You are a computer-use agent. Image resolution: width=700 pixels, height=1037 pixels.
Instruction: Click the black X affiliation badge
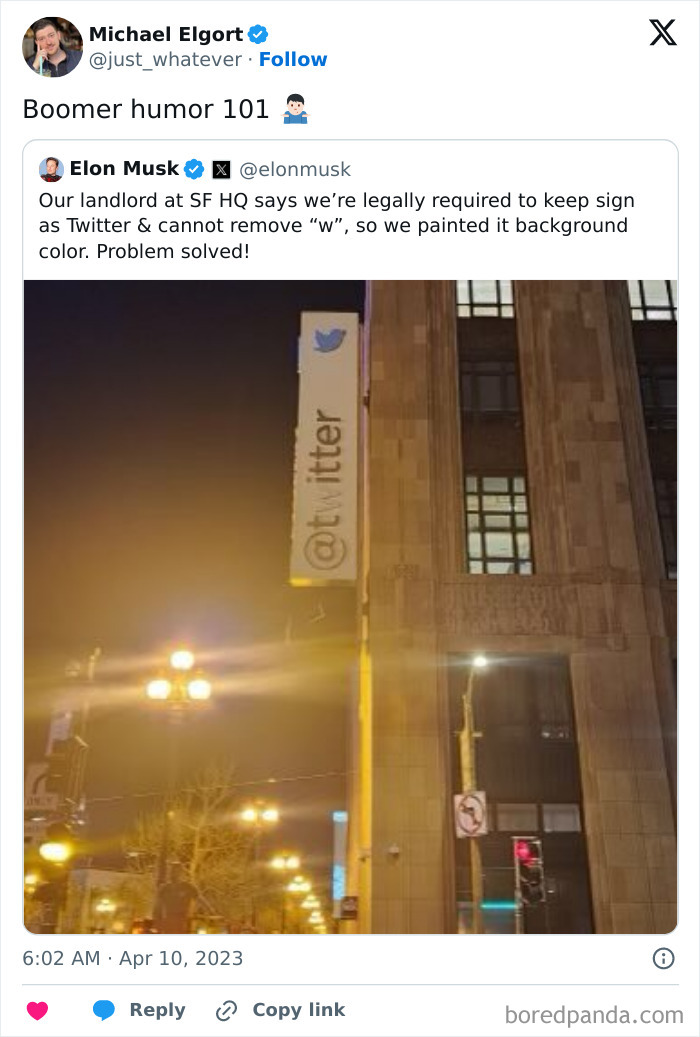point(222,170)
